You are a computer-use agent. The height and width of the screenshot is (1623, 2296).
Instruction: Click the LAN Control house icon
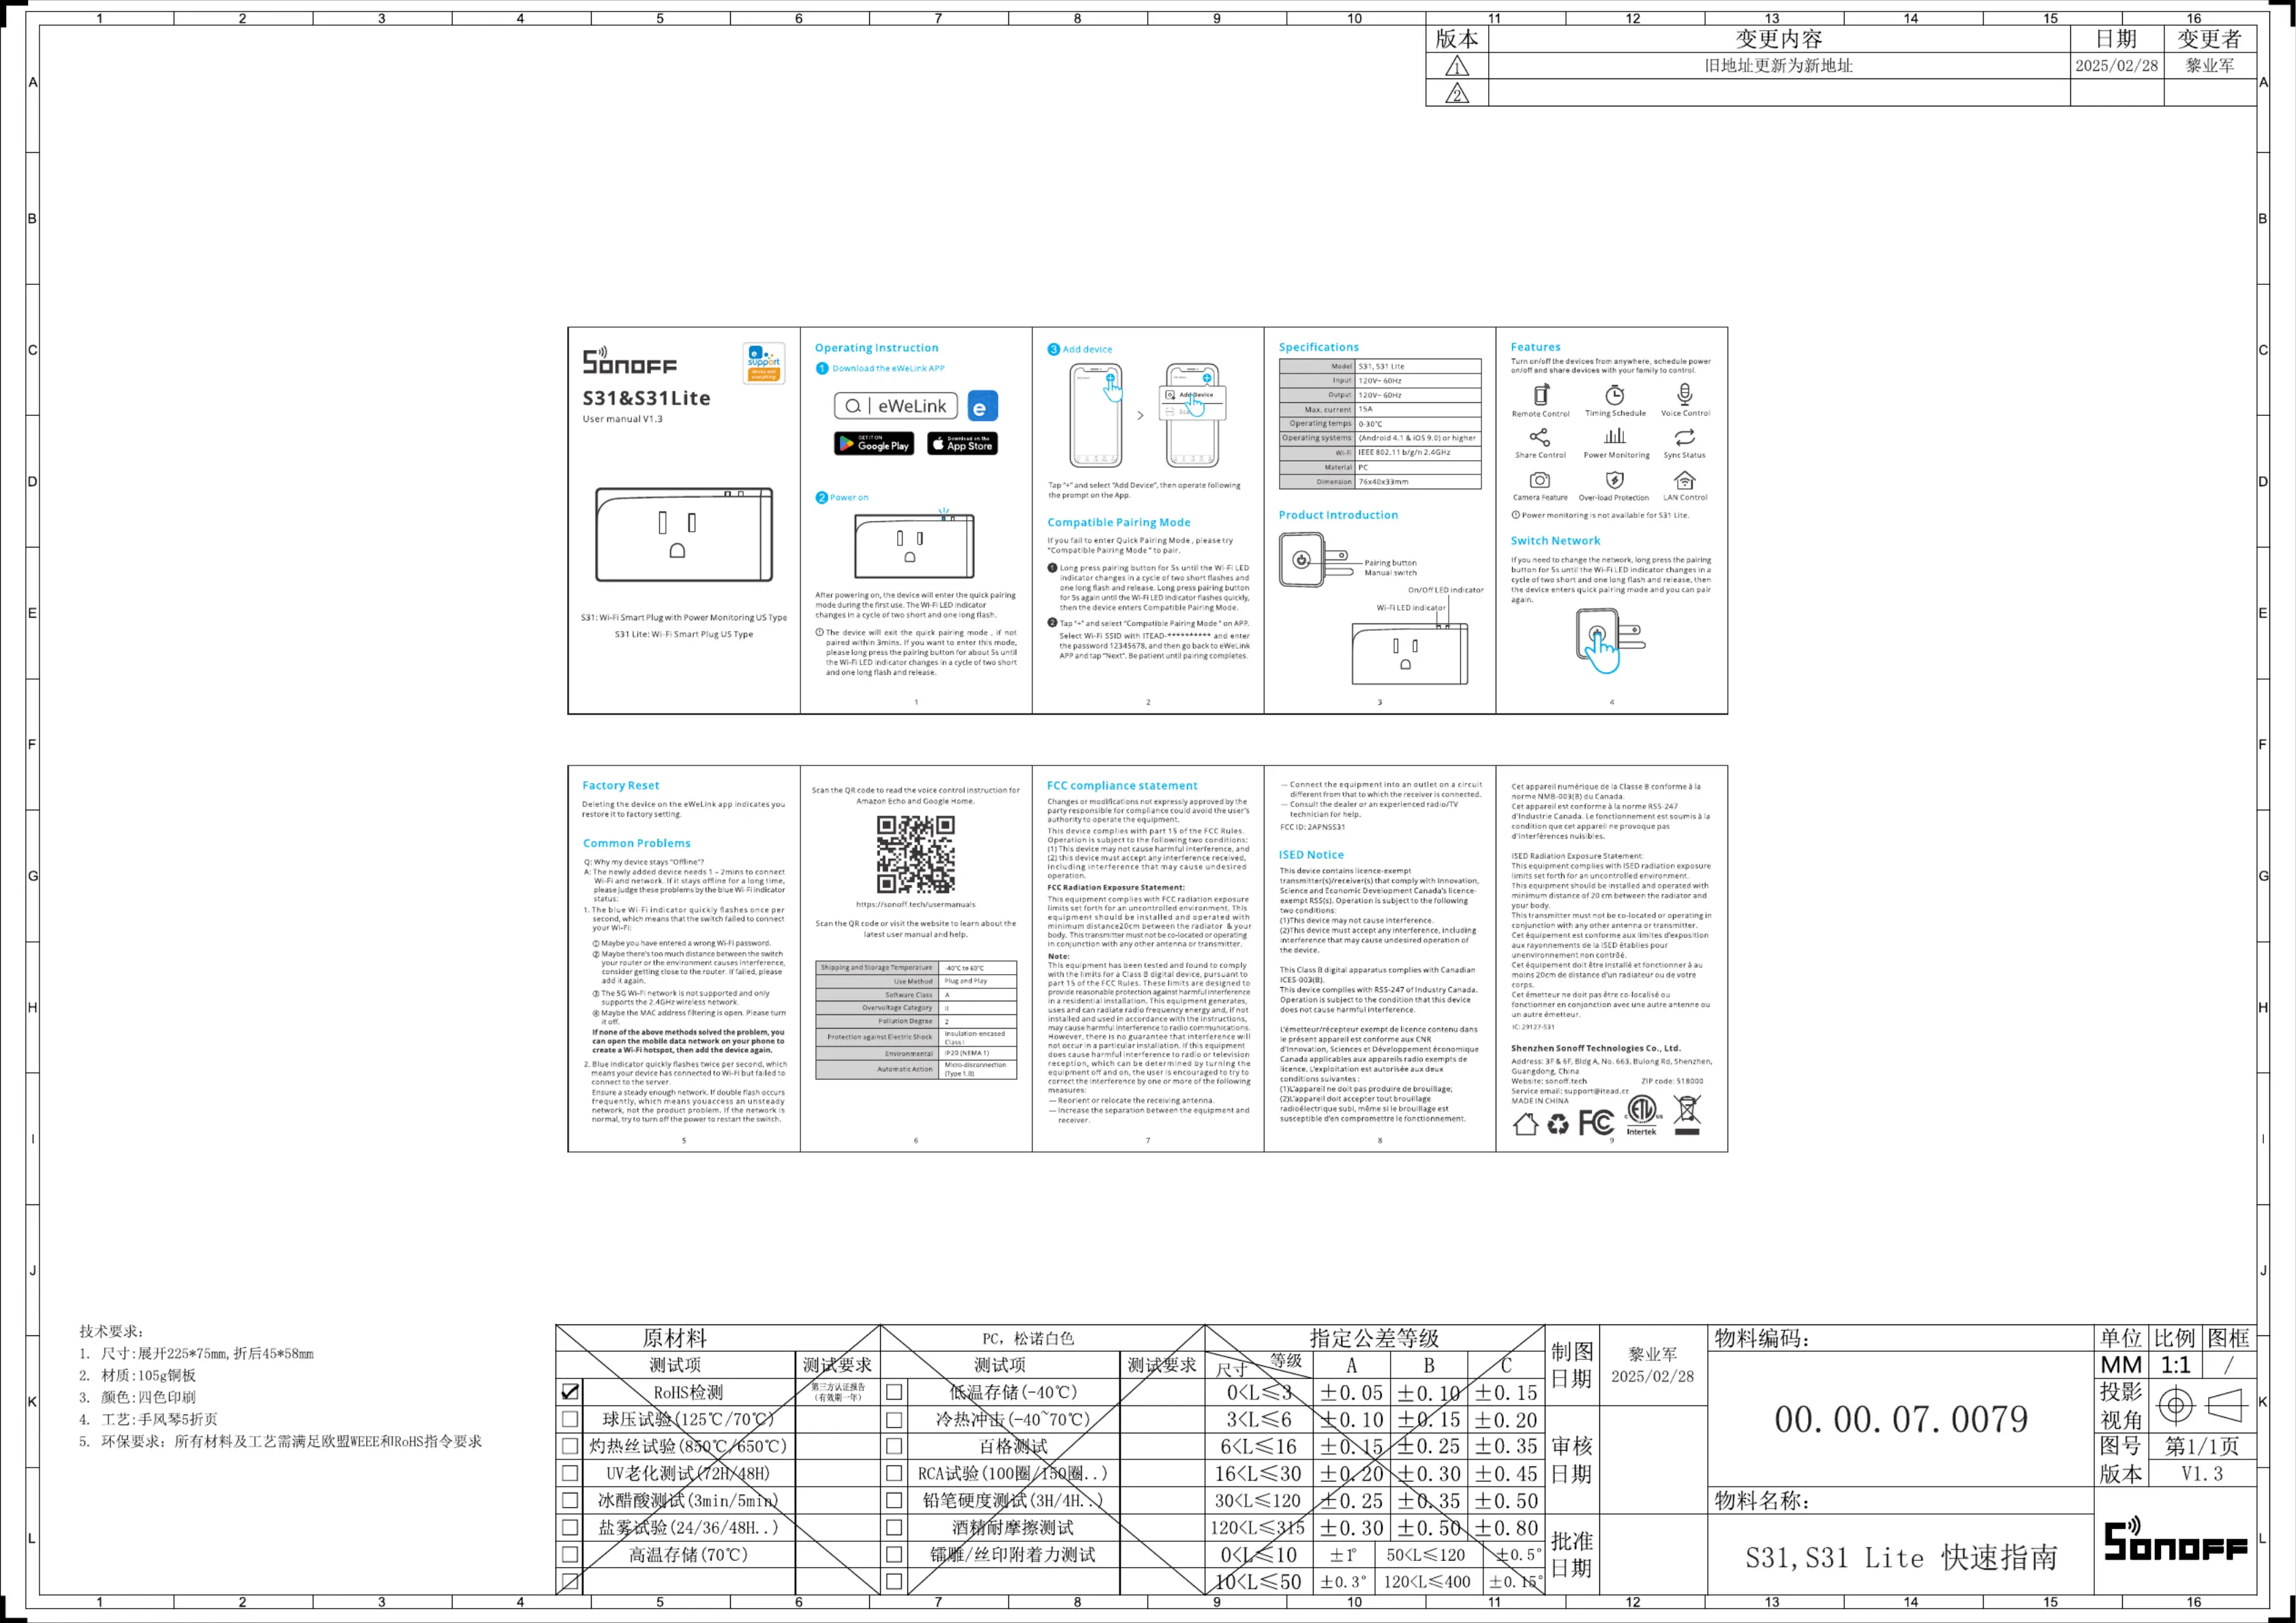point(1685,480)
